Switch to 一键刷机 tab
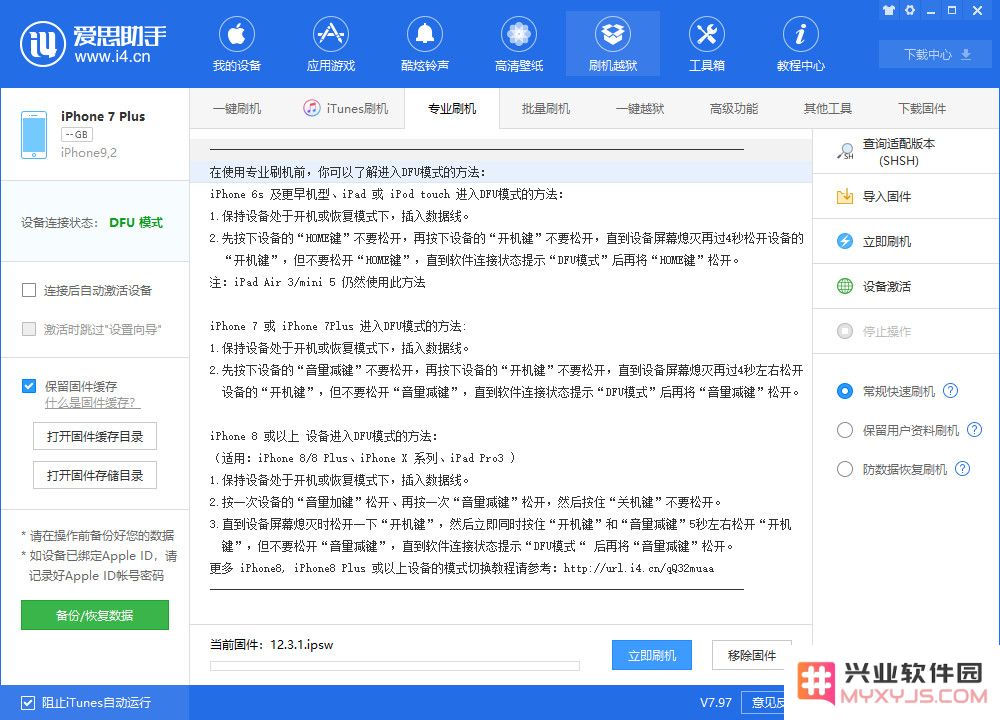The image size is (1000, 720). pos(237,109)
